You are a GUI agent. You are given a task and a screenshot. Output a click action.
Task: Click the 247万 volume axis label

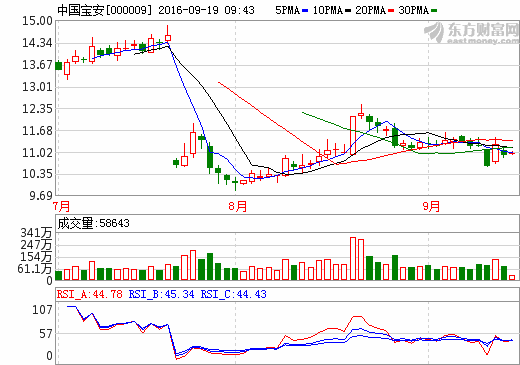point(36,245)
